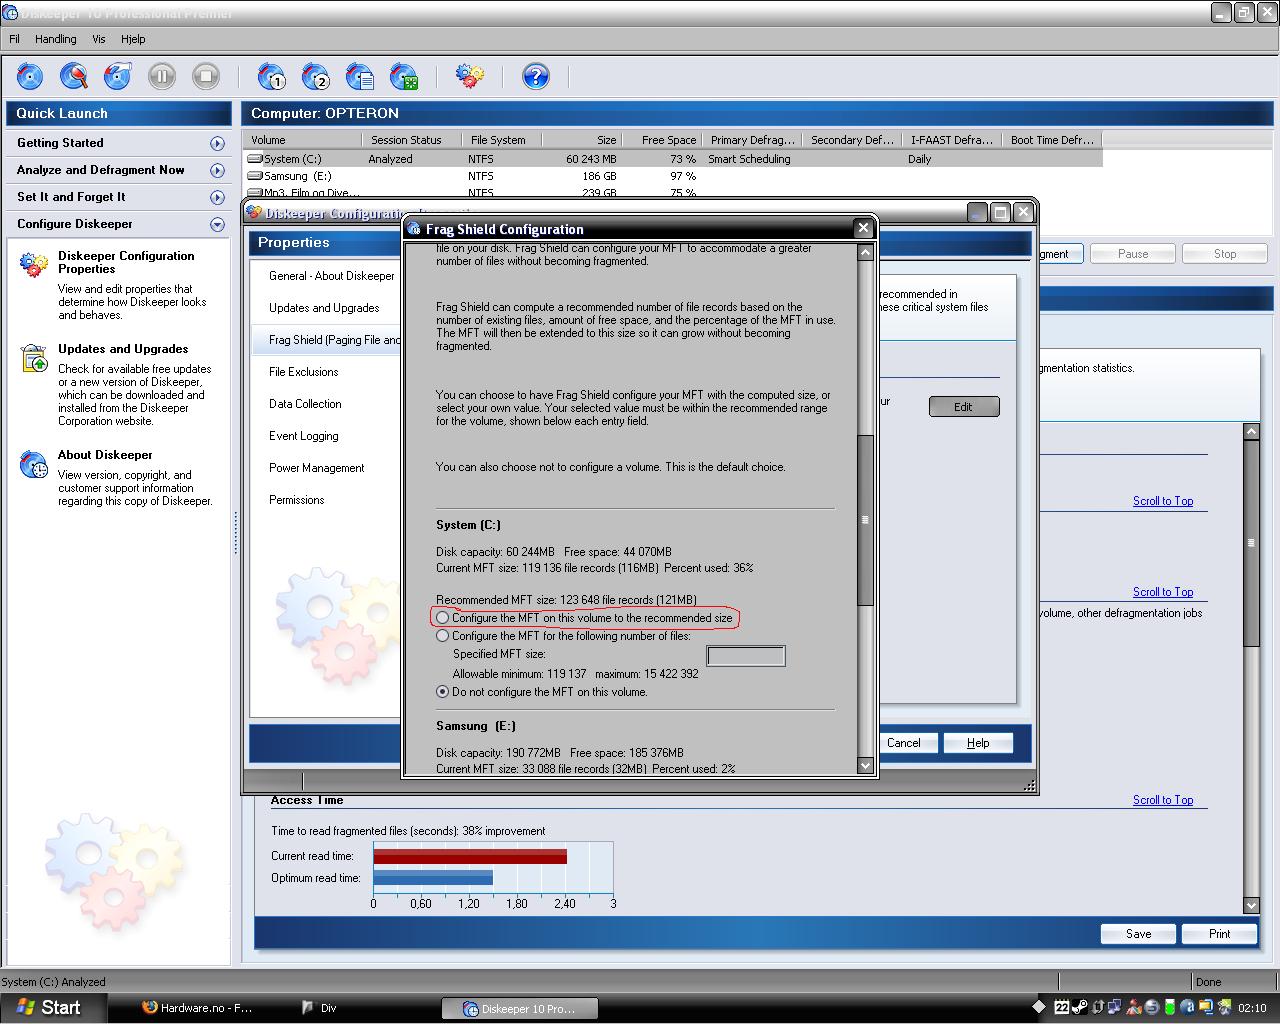The image size is (1280, 1024).
Task: Click the first Diskeeper disc toolbar icon
Action: pyautogui.click(x=30, y=76)
